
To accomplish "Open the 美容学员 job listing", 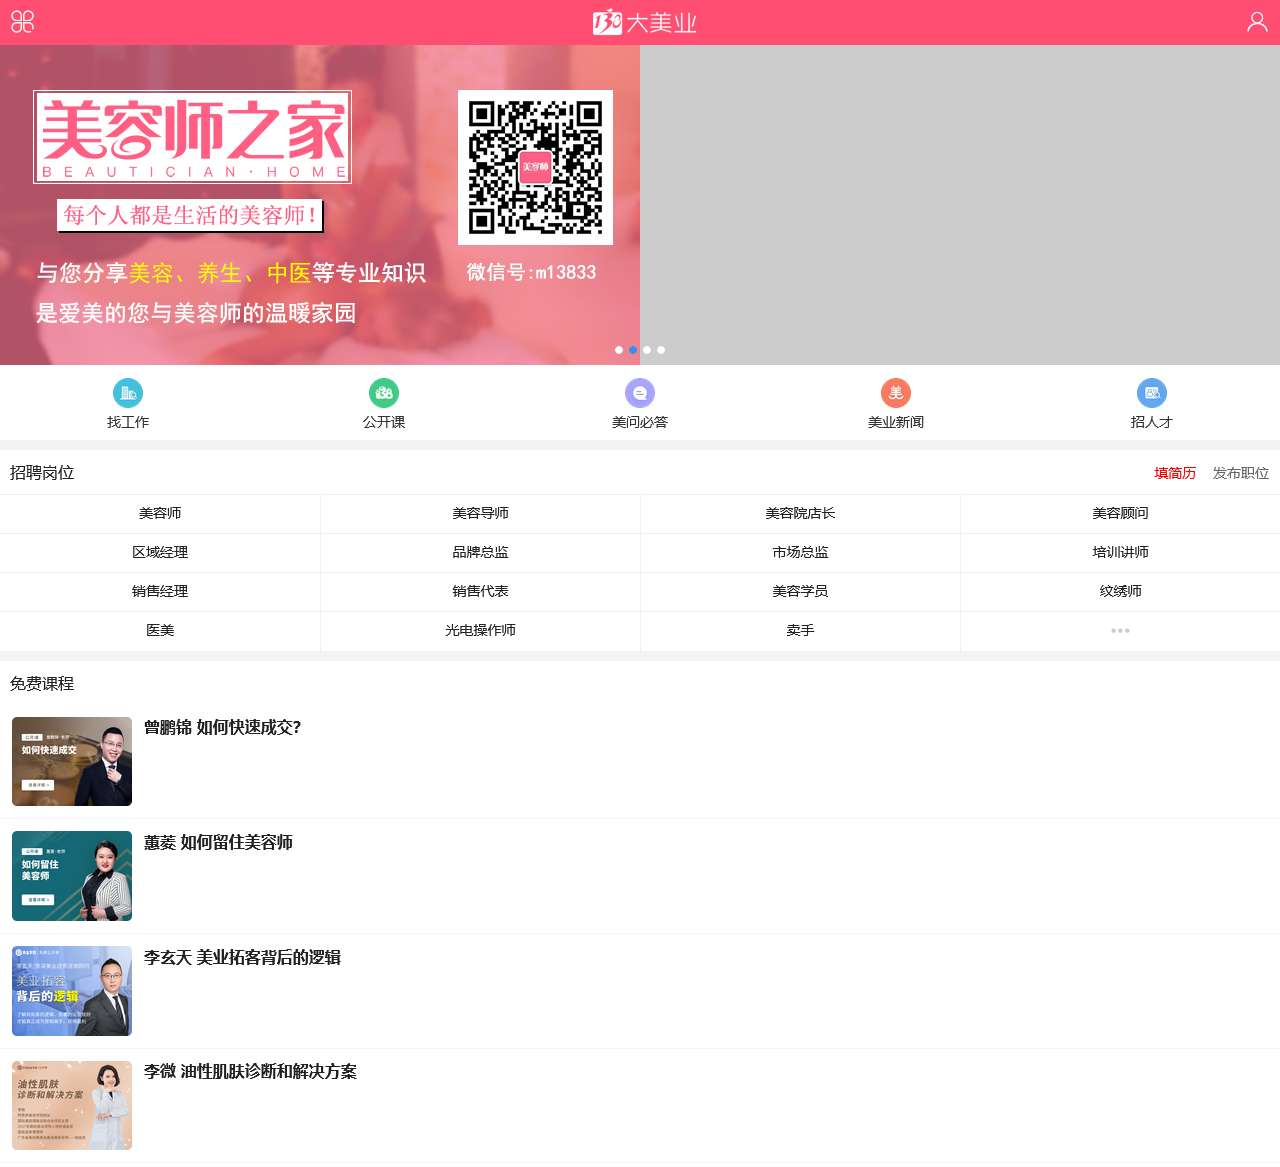I will tap(800, 591).
